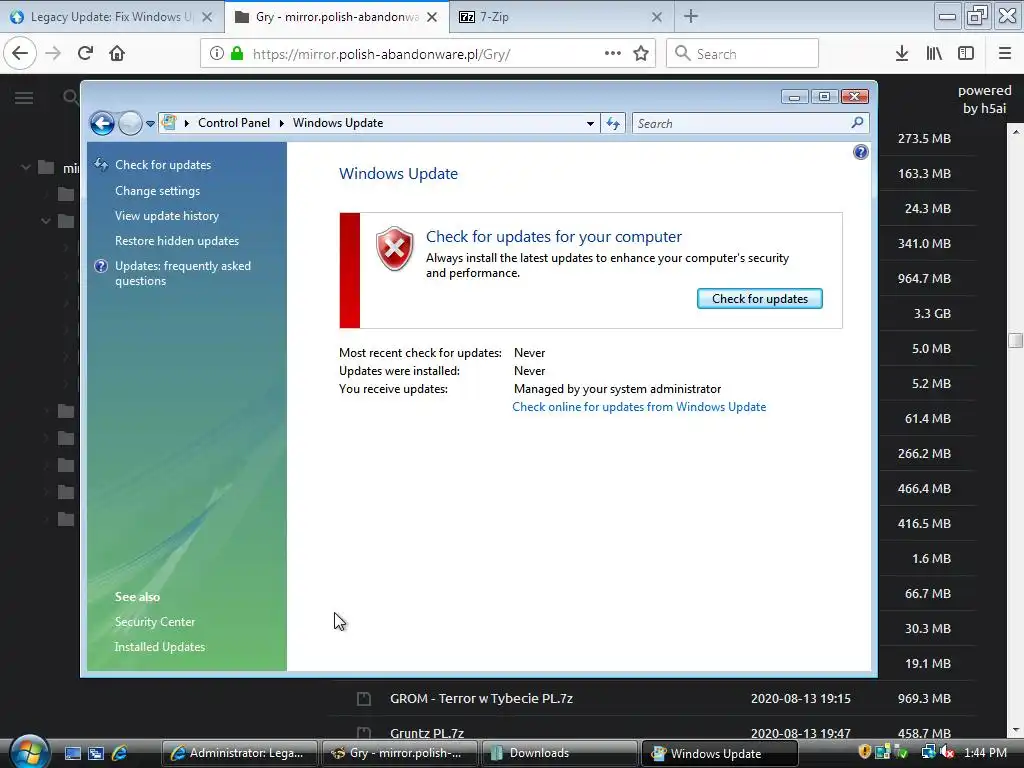Open Change settings link
Viewport: 1024px width, 768px height.
[157, 191]
